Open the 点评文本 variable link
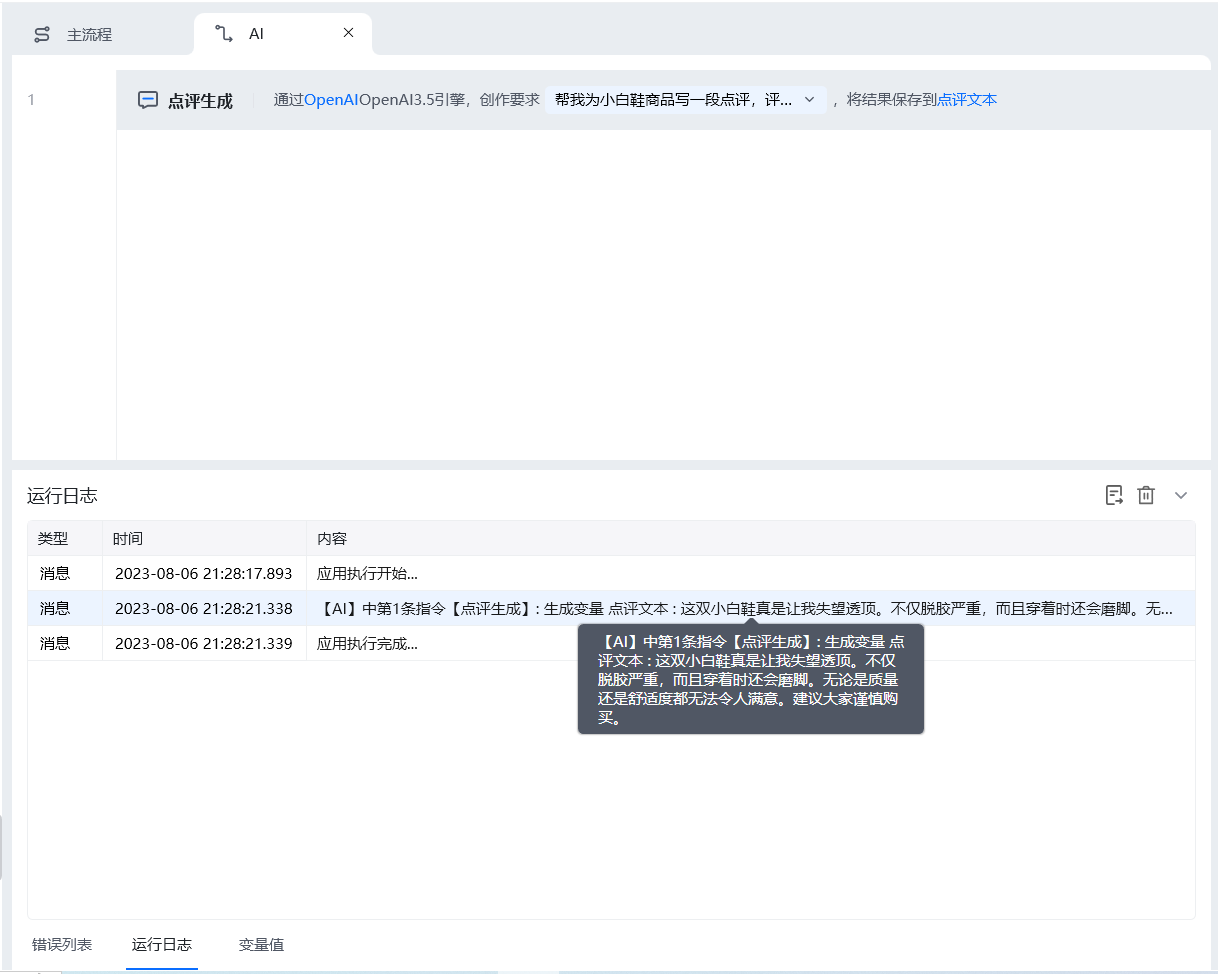 click(x=967, y=100)
